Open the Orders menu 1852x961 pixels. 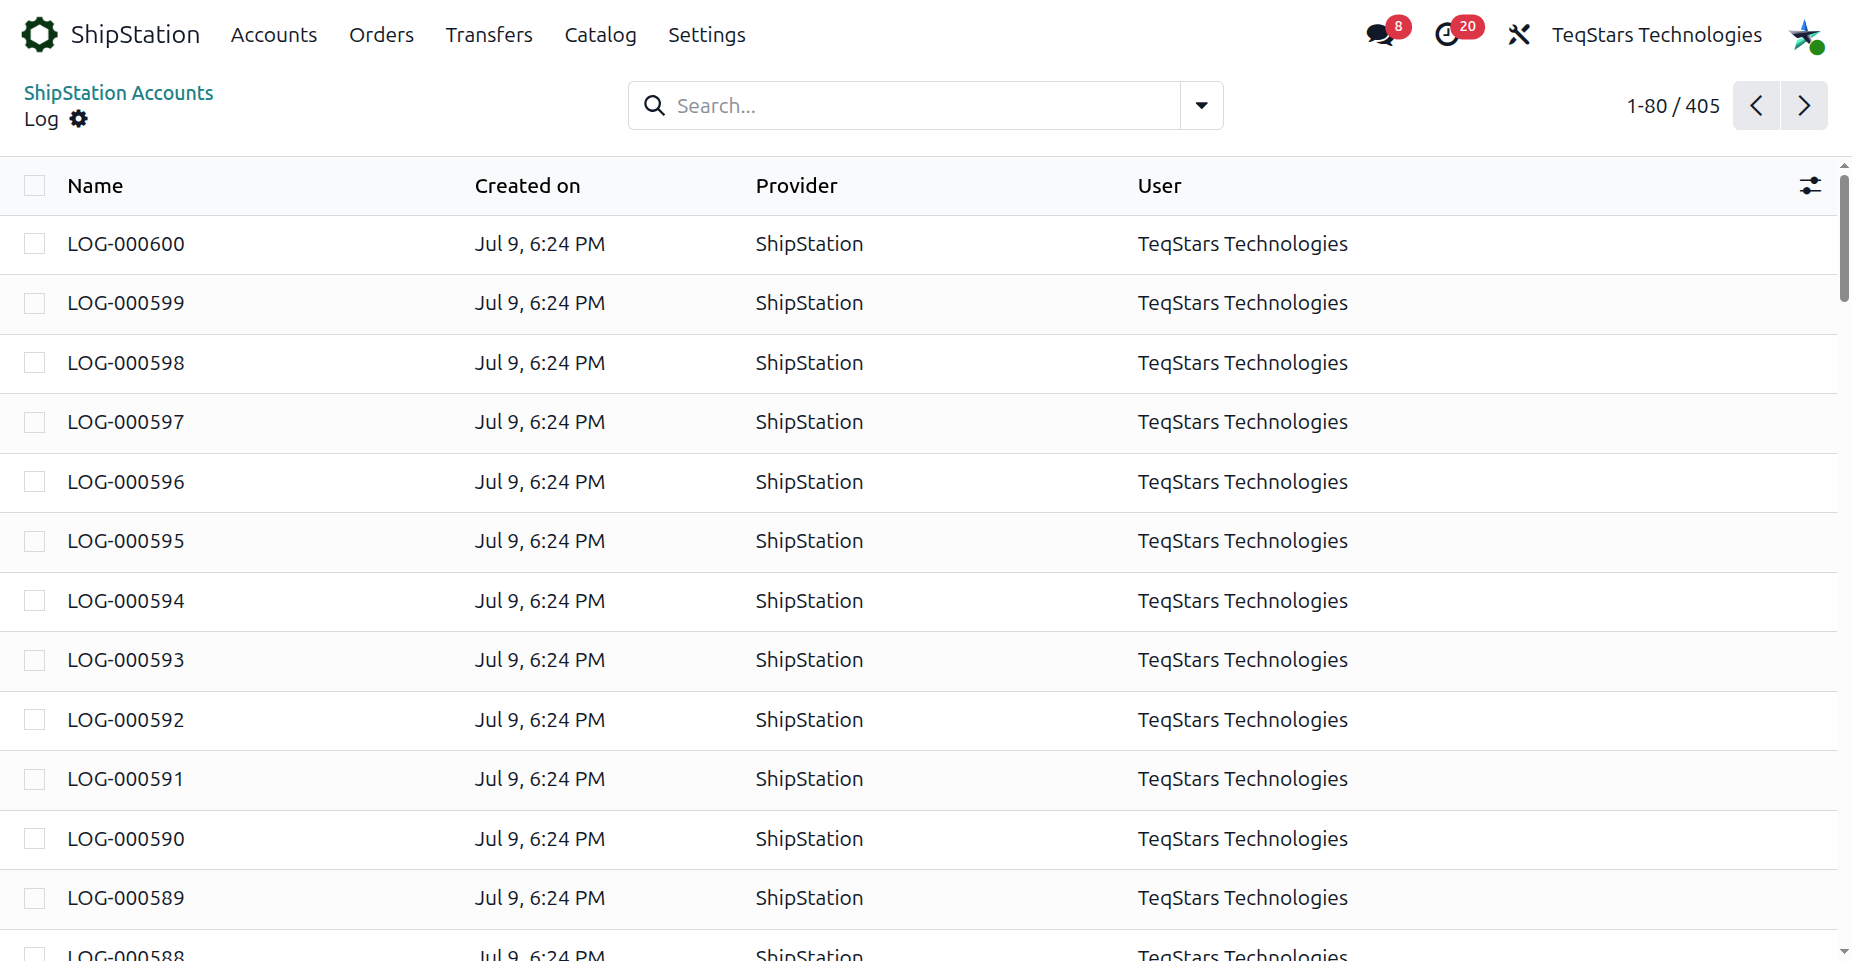point(381,35)
